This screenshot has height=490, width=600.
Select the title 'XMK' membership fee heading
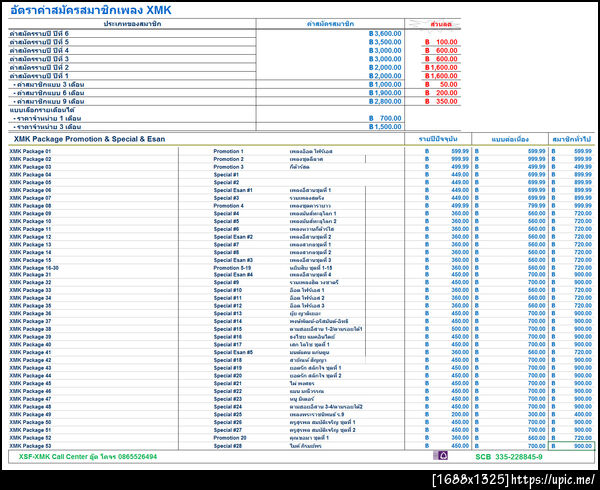pos(91,10)
